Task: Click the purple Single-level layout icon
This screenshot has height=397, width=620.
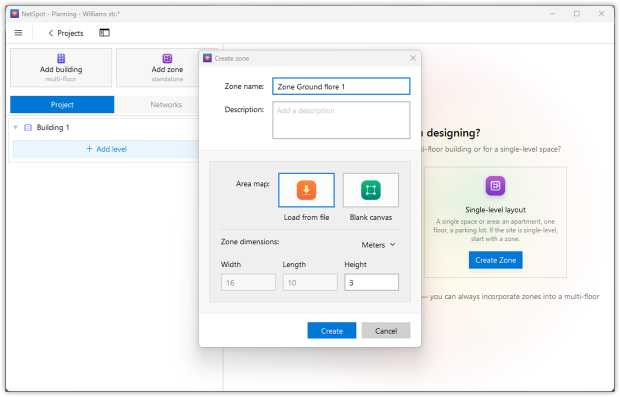Action: 495,185
